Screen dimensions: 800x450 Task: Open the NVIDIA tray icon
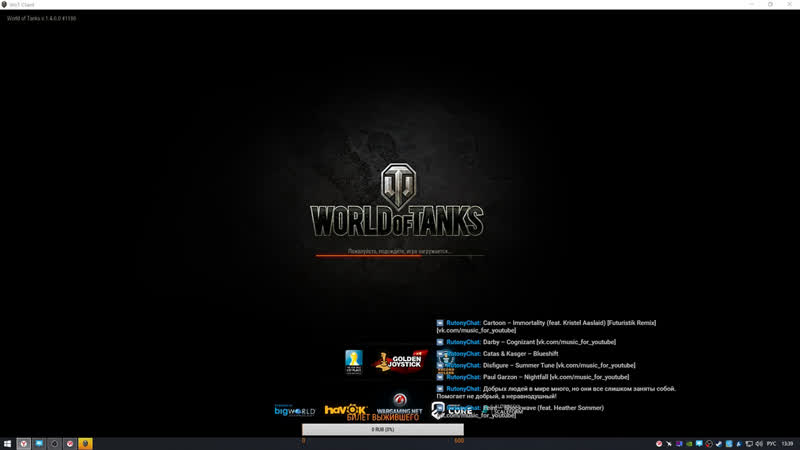click(689, 444)
